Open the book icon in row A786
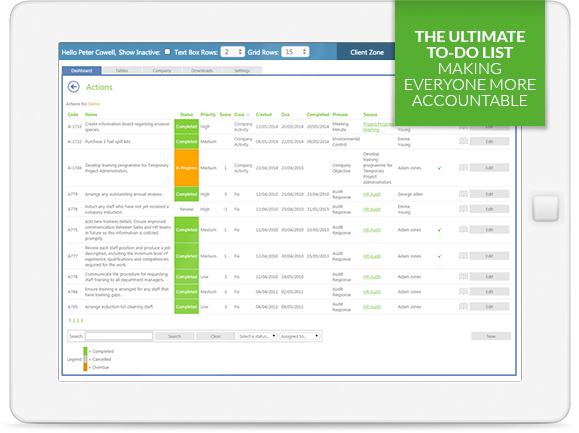Image resolution: width=579 pixels, height=433 pixels. pos(463,292)
